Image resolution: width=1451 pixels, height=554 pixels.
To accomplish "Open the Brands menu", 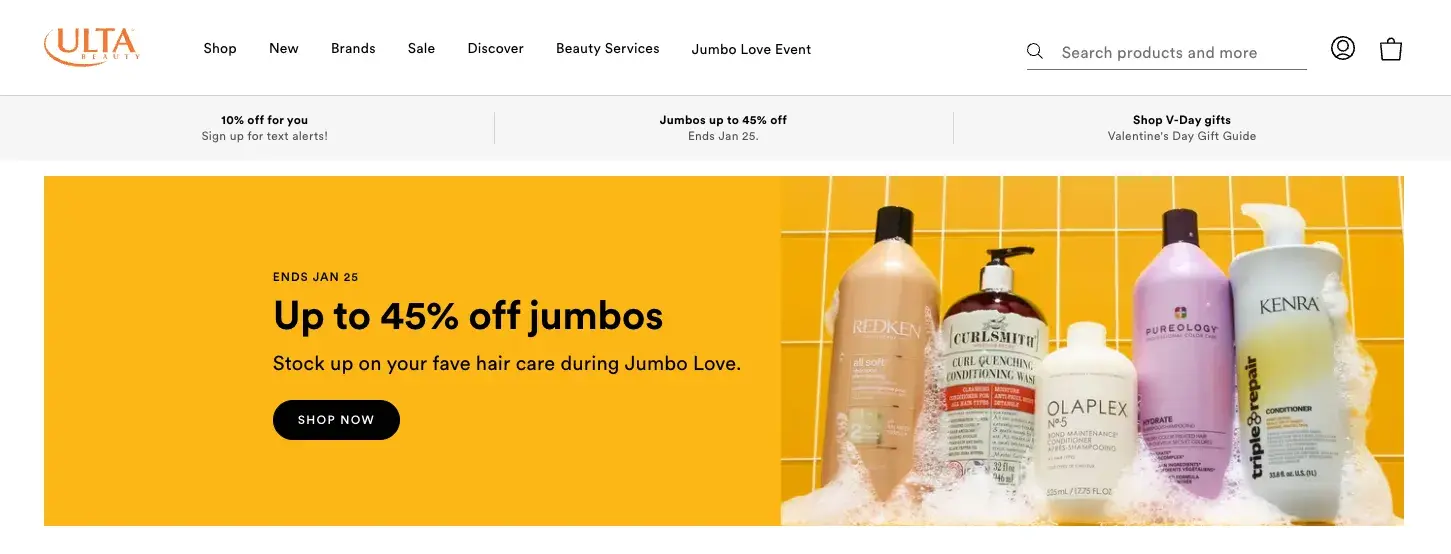I will tap(353, 48).
